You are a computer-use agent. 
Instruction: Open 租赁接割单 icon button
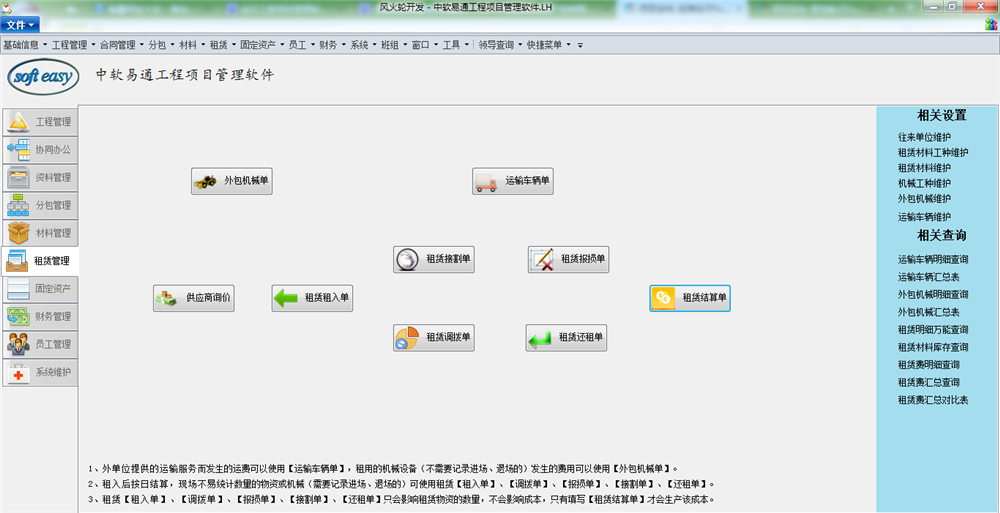(x=434, y=259)
